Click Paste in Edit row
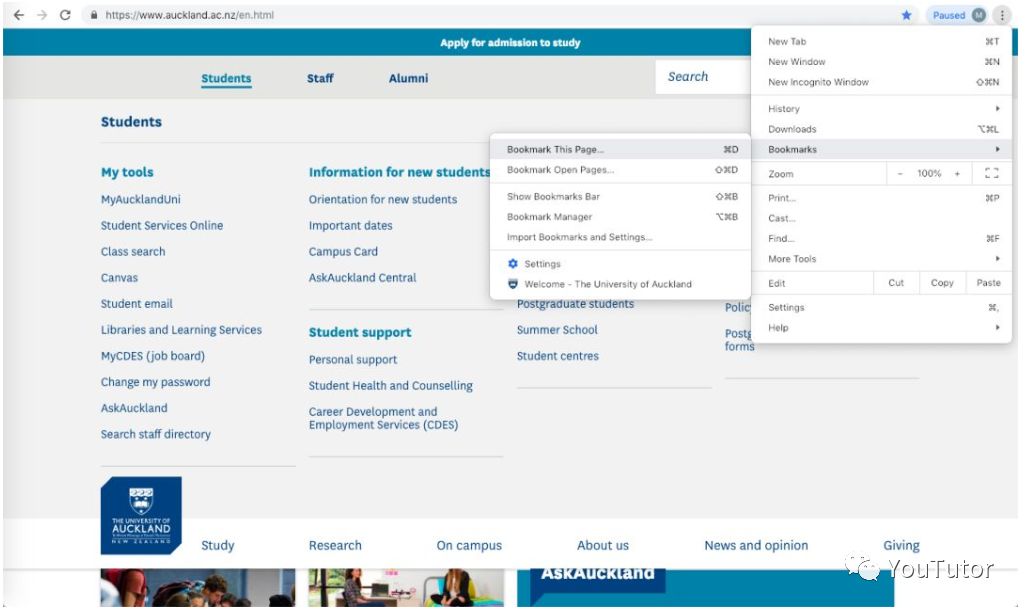1027x611 pixels. (988, 283)
